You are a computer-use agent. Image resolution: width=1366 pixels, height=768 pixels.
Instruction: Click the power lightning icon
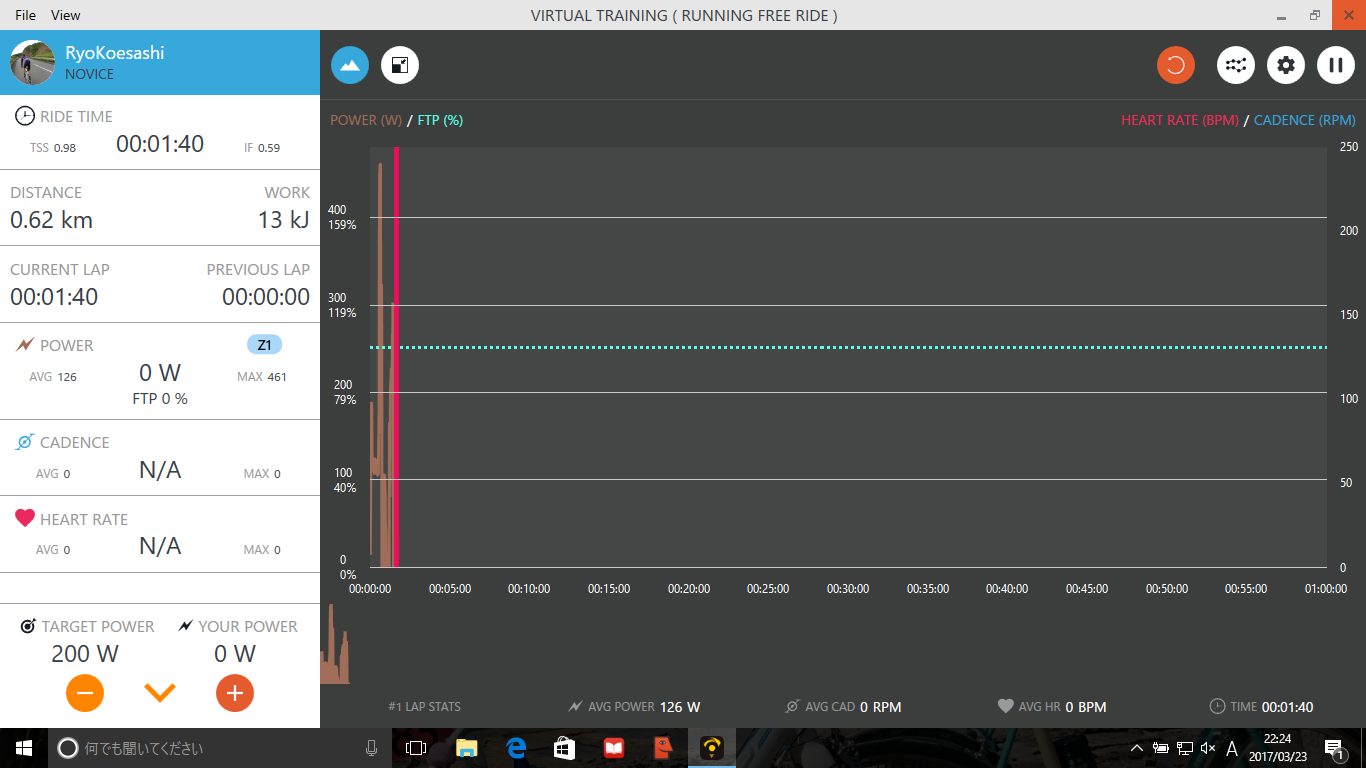click(x=26, y=345)
